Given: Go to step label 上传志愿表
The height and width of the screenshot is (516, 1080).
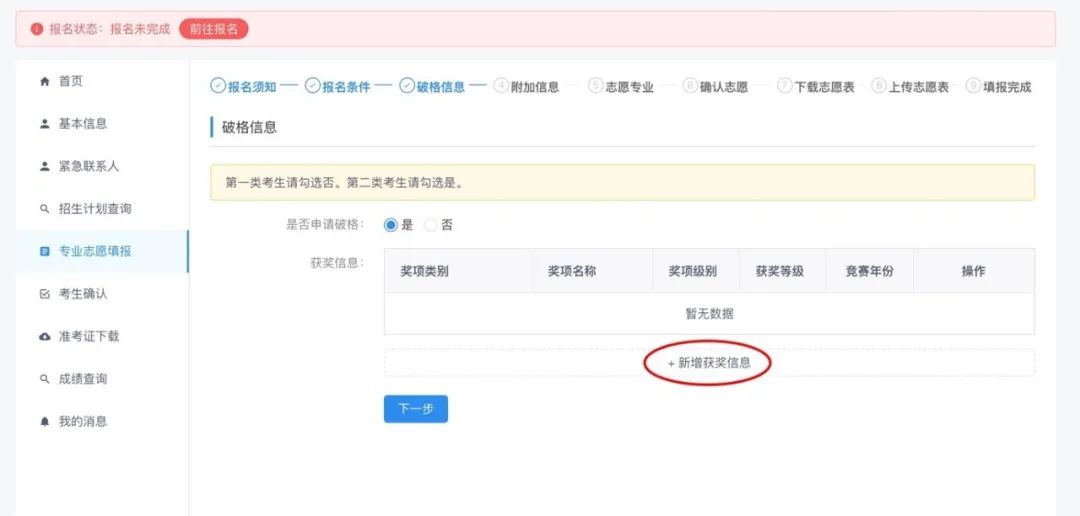Looking at the screenshot, I should click(918, 87).
